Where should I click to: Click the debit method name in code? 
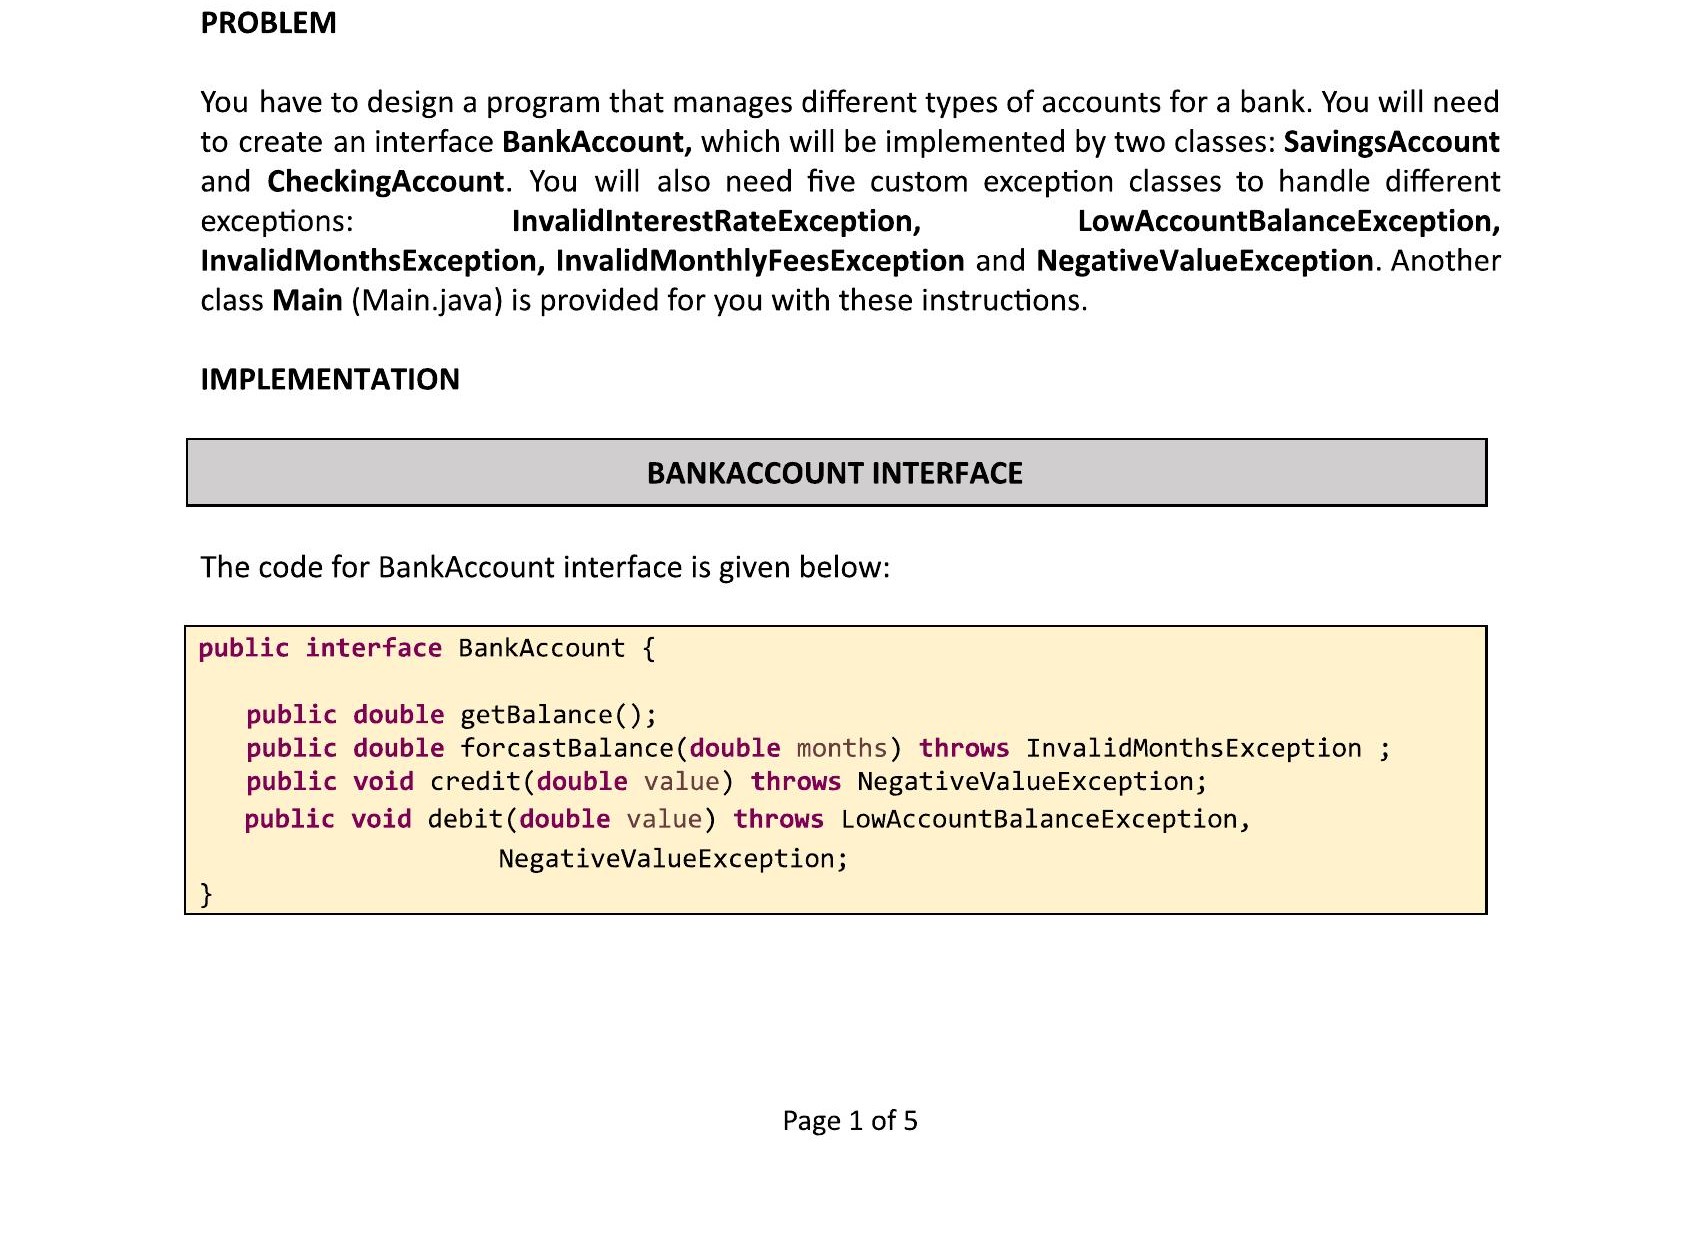click(465, 820)
